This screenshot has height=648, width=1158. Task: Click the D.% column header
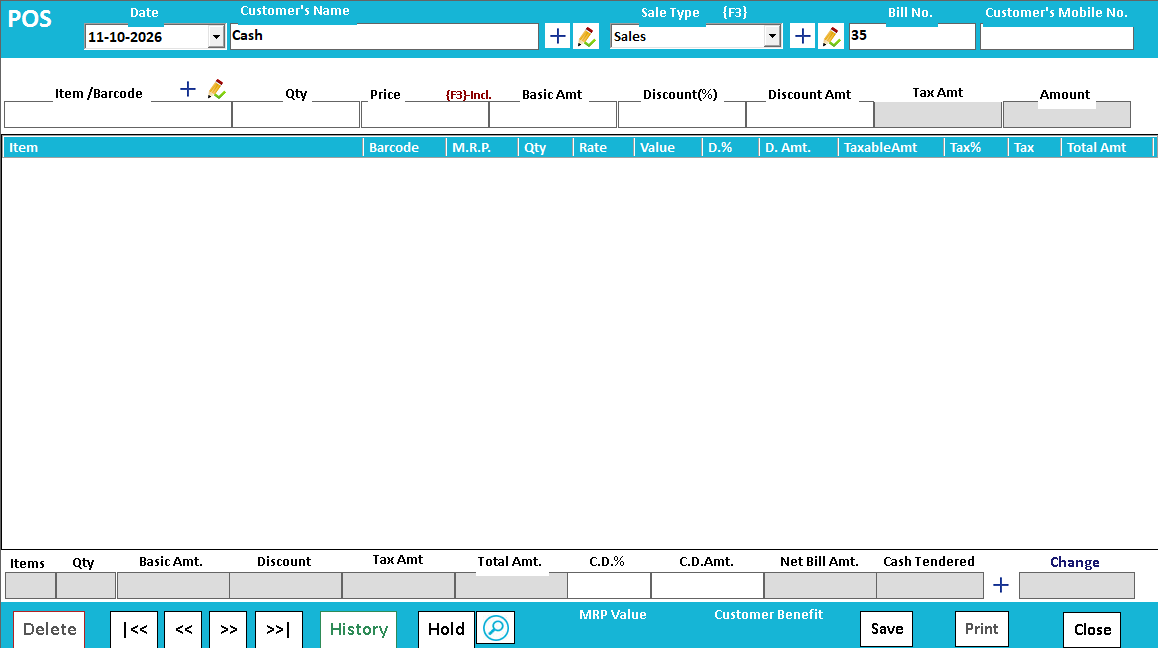pyautogui.click(x=730, y=148)
